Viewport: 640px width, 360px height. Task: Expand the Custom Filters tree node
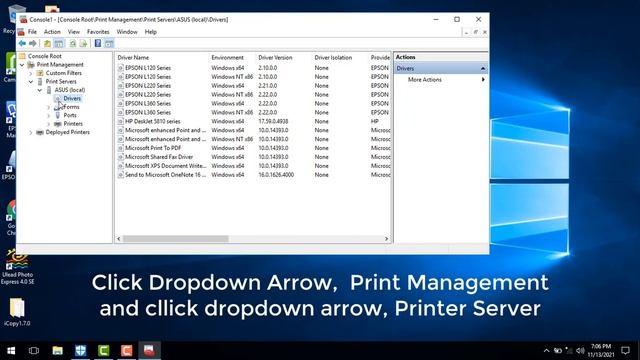click(31, 73)
